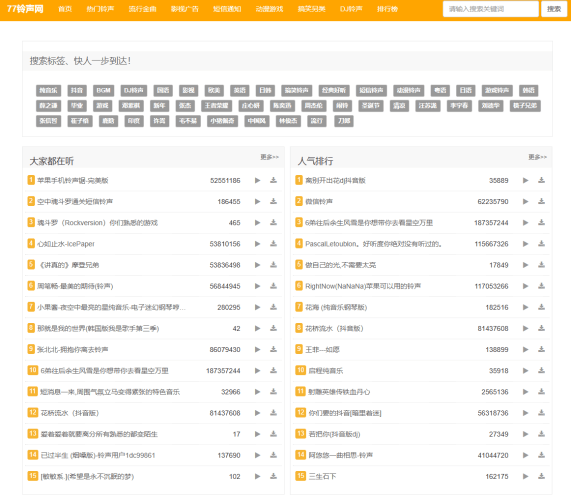Select the 筷子兄弟 tag
The width and height of the screenshot is (571, 500).
[525, 106]
